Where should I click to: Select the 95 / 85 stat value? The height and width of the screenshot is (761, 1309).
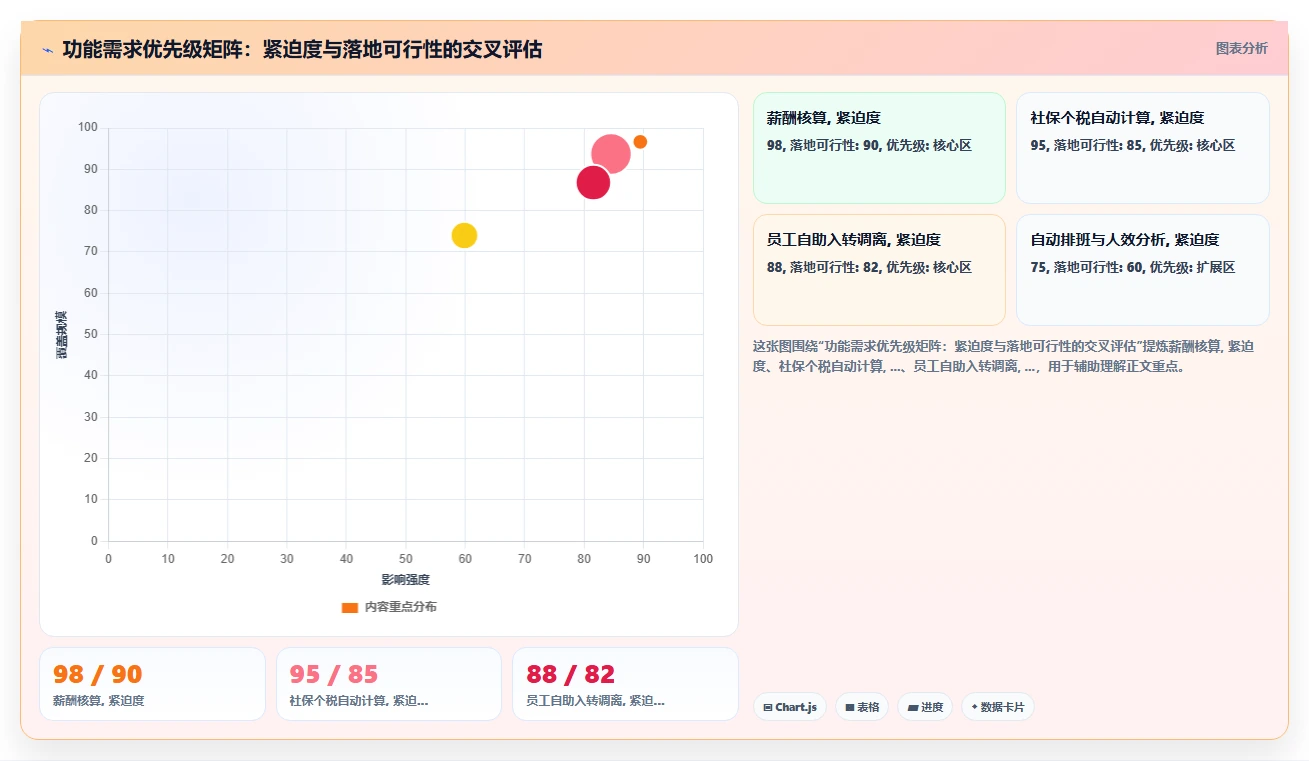pos(334,674)
